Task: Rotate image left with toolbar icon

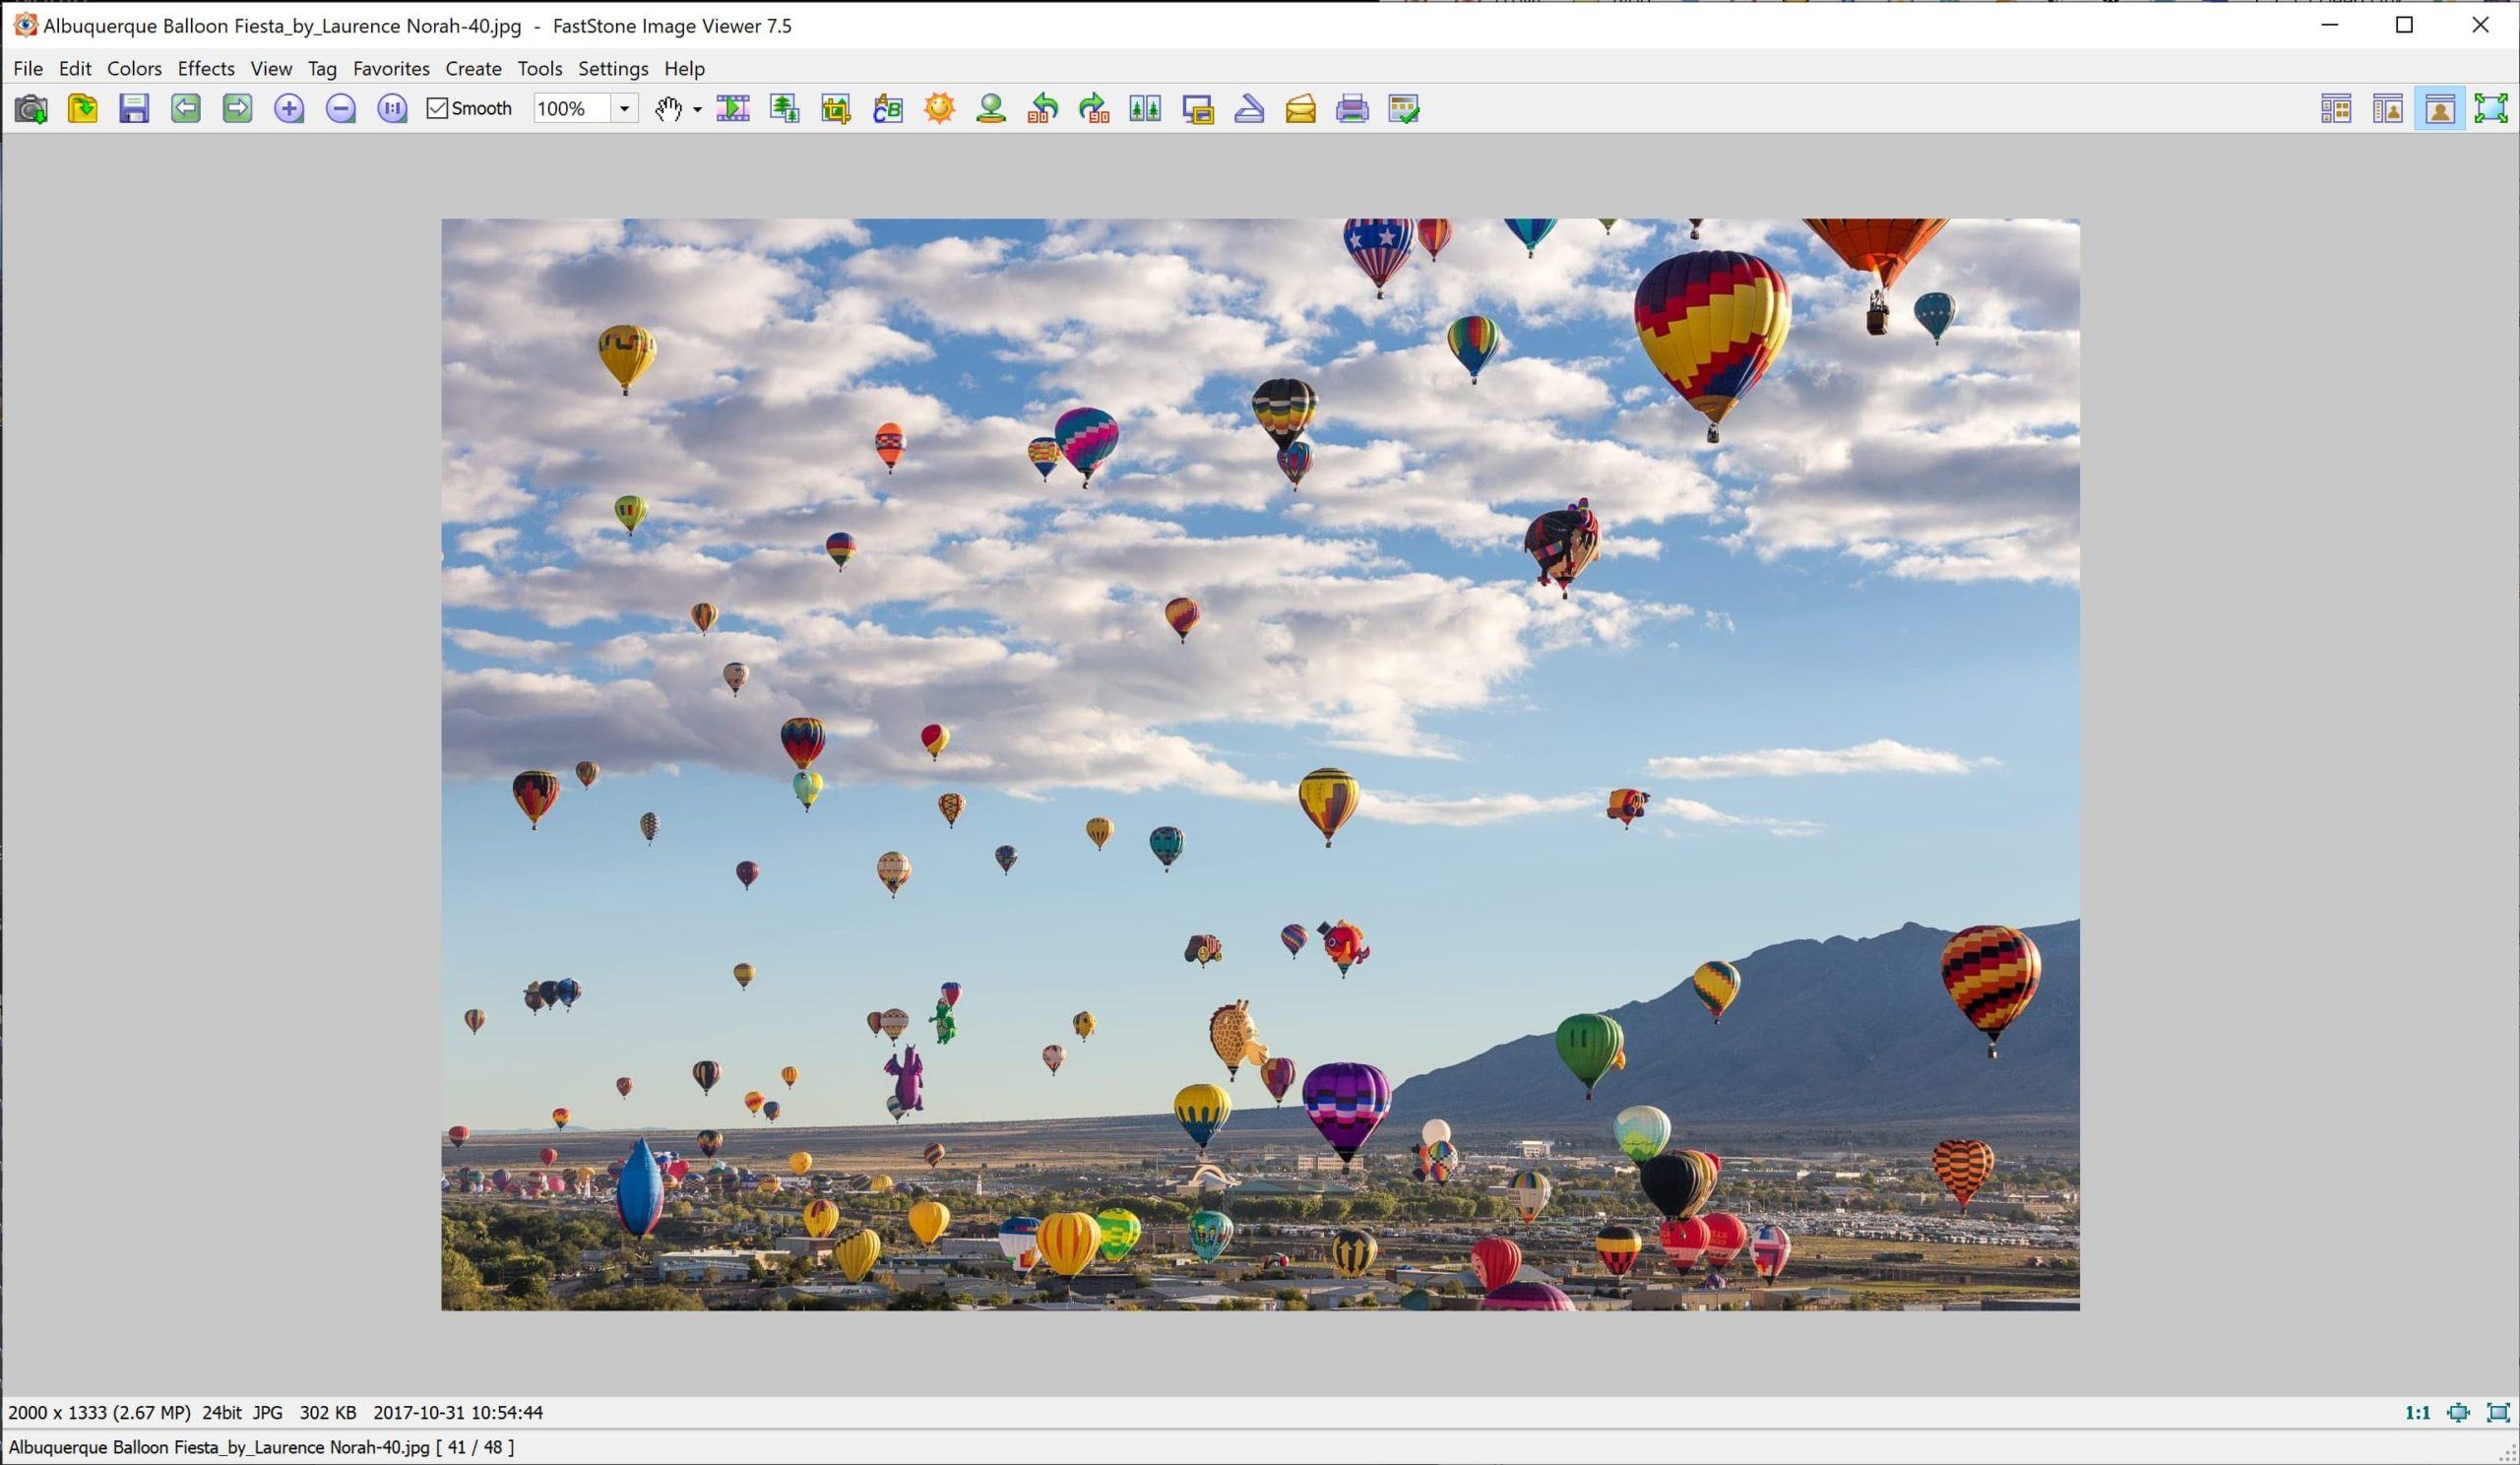Action: [1042, 109]
